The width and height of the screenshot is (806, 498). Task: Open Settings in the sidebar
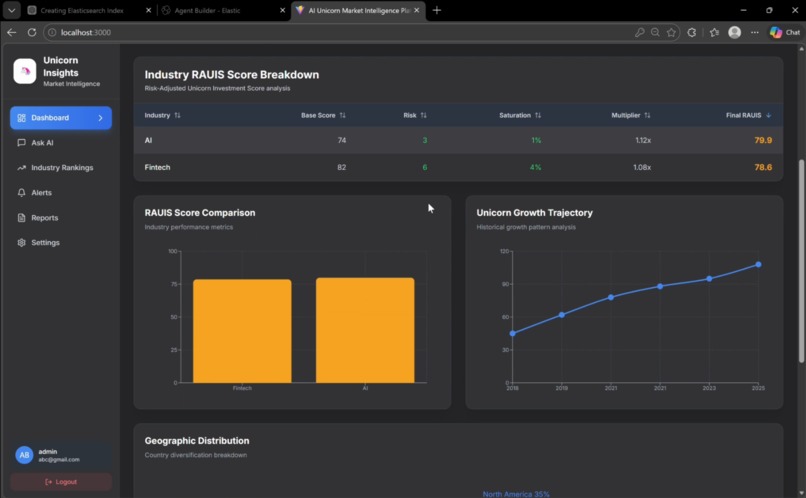tap(61, 243)
